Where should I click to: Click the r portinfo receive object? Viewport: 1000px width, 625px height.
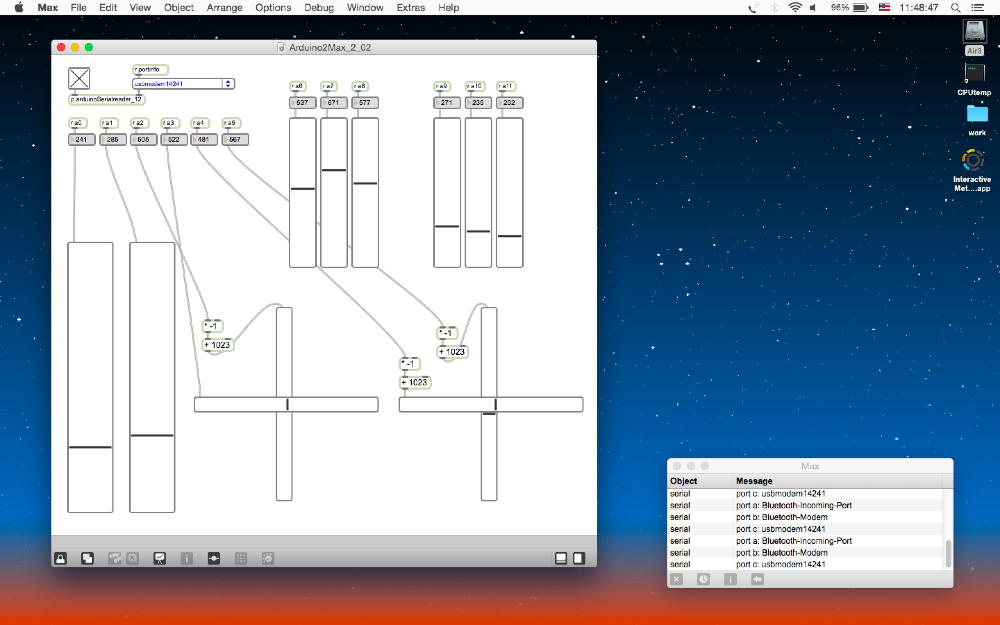point(150,69)
